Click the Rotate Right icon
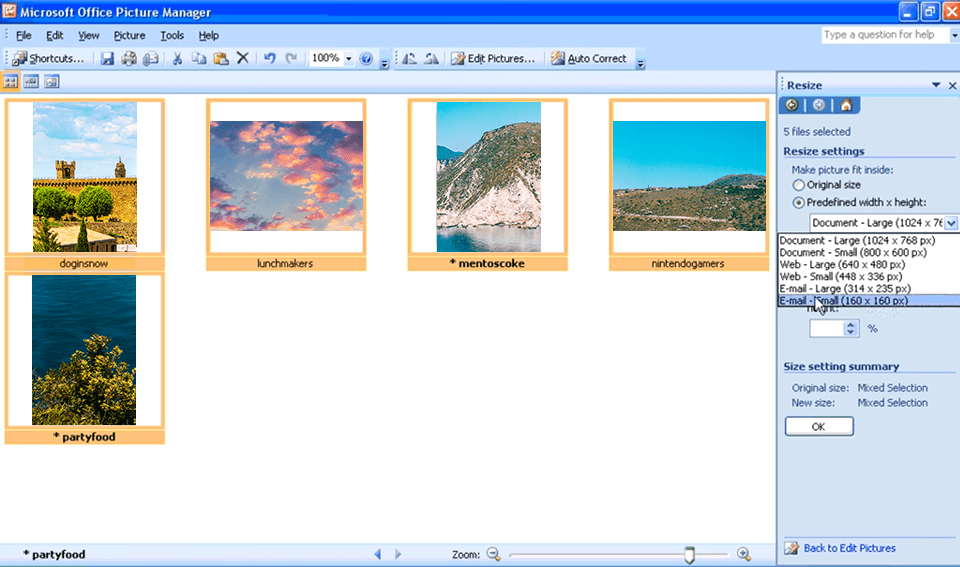Screen dimensions: 960x567 (x=431, y=58)
